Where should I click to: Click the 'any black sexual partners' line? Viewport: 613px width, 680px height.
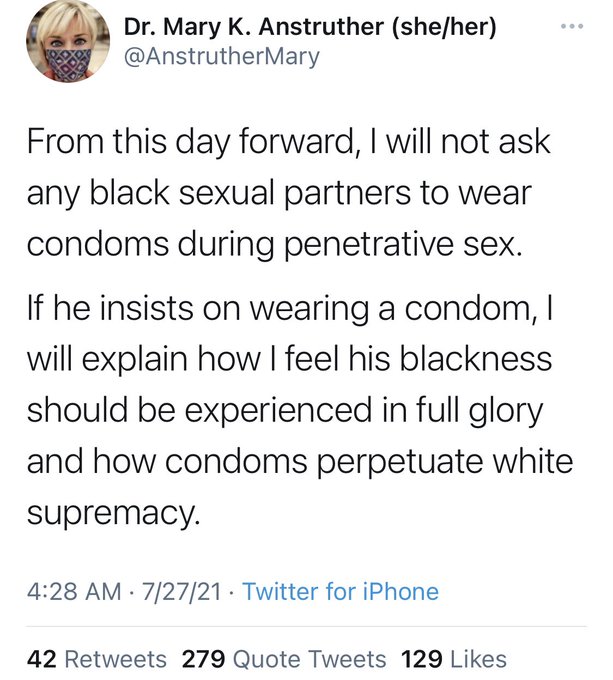(279, 193)
